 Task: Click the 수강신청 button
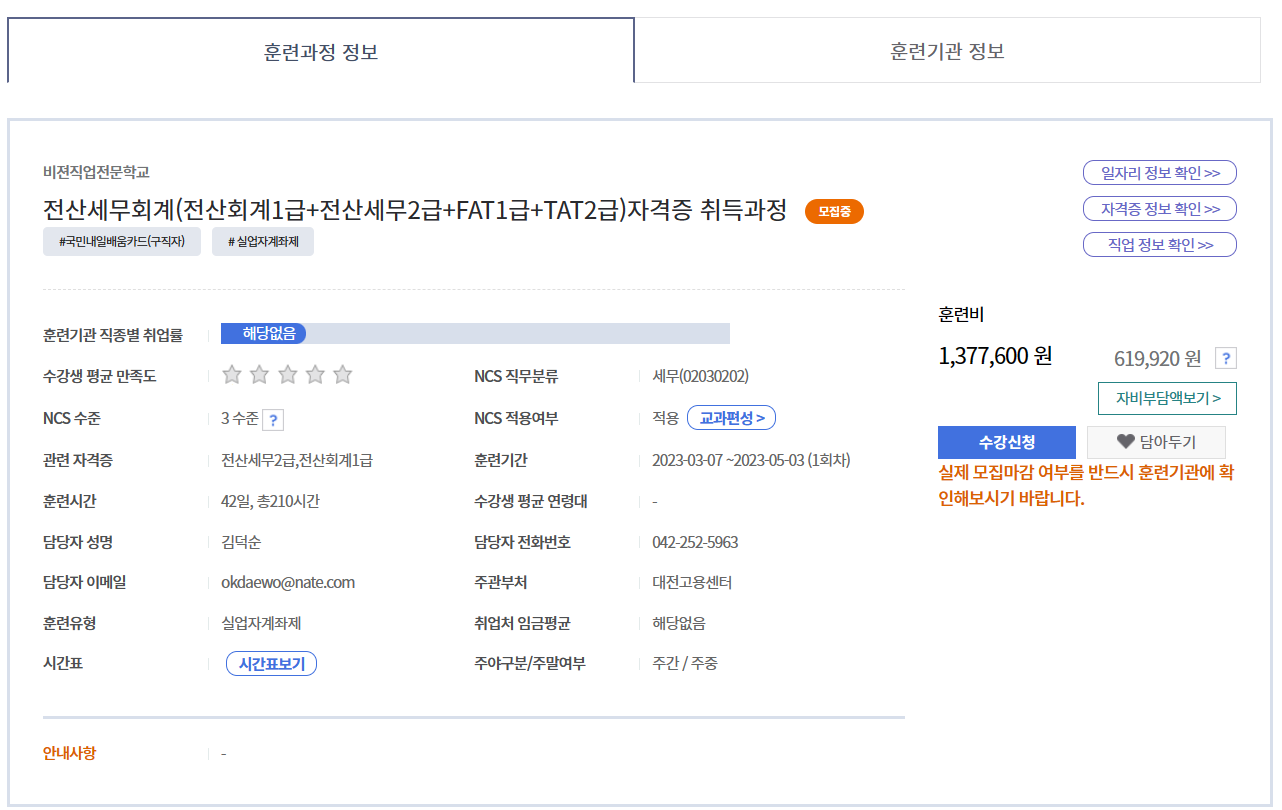(x=1007, y=442)
